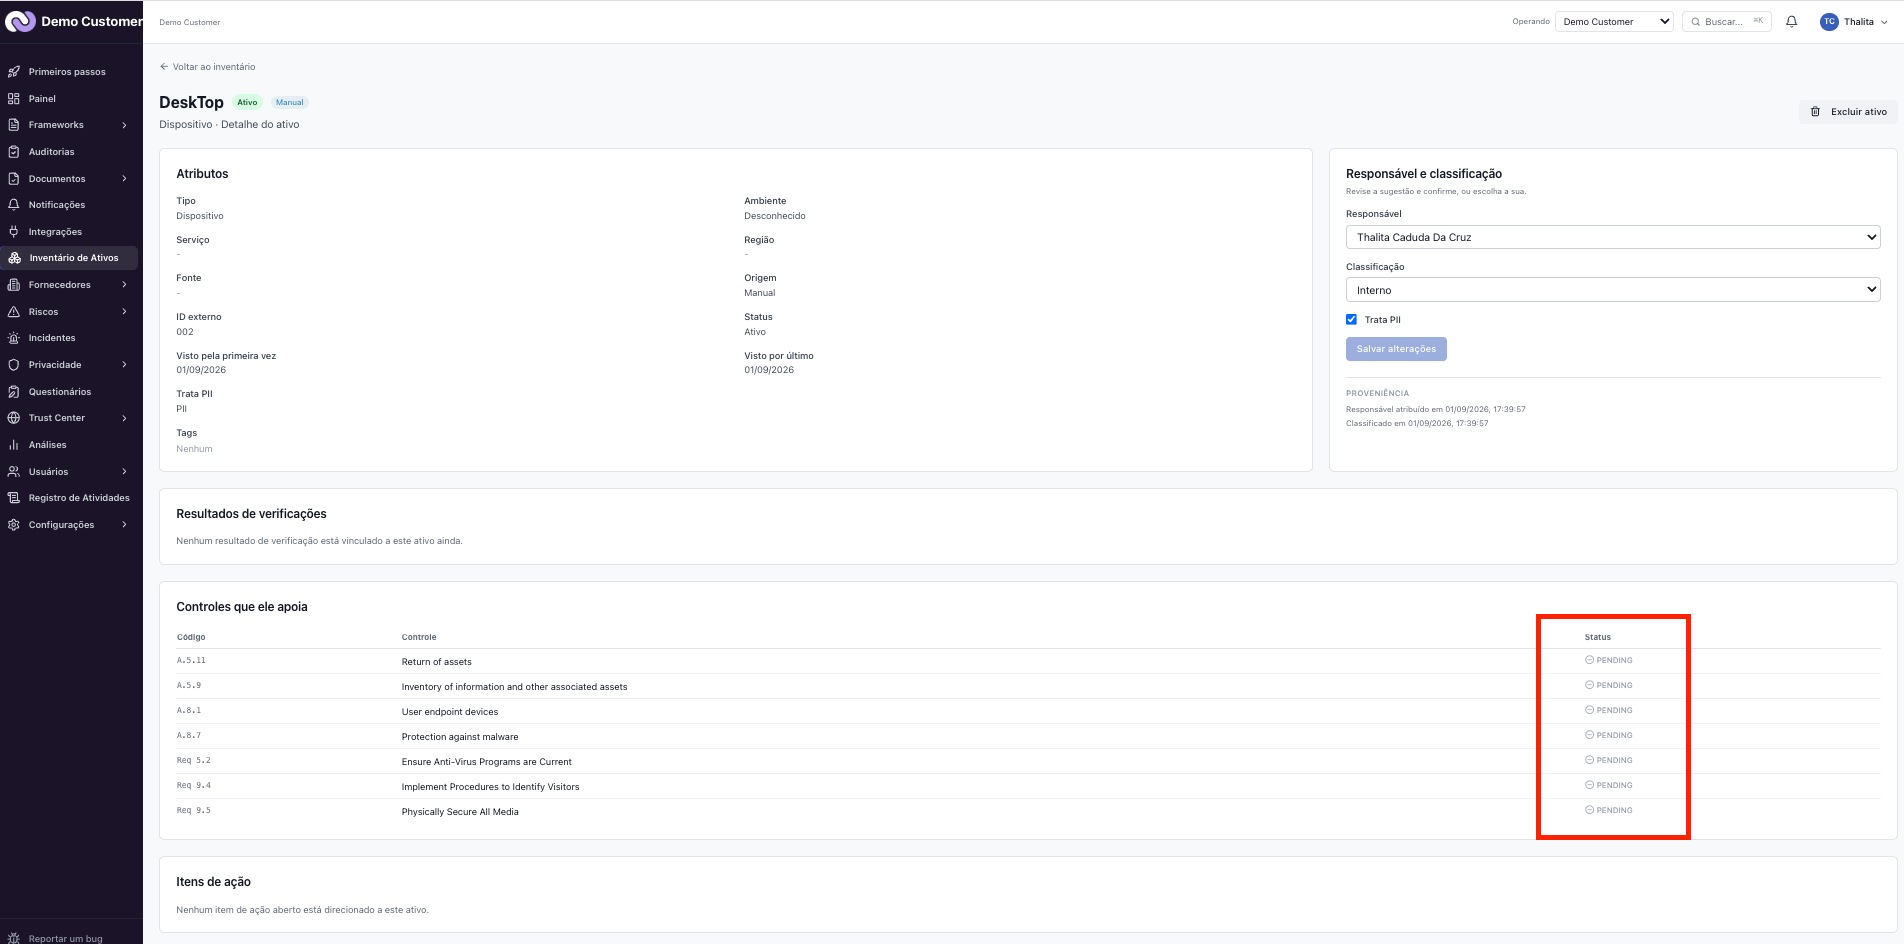Open the Operando Demo Customer selector
The width and height of the screenshot is (1904, 944).
1614,21
